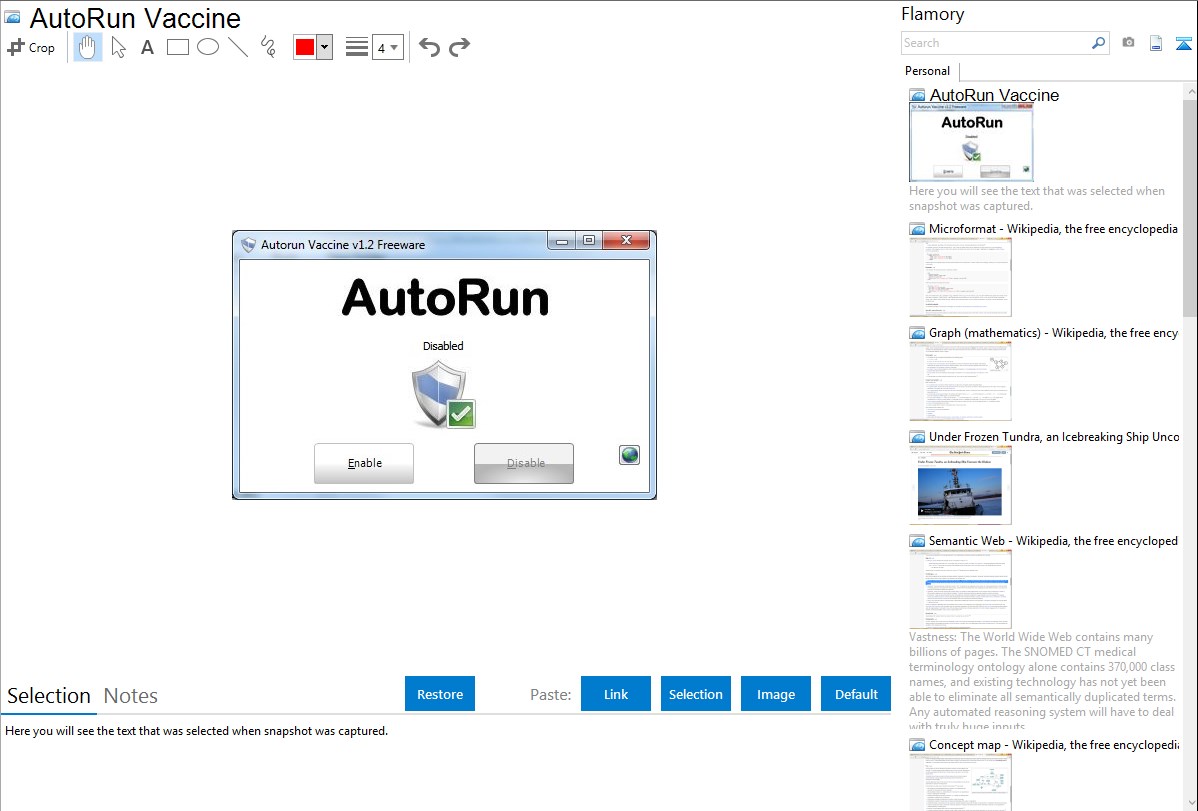Click the "Semantic Web - Wikipedia" snapshot title
This screenshot has width=1198, height=811.
click(x=1053, y=541)
